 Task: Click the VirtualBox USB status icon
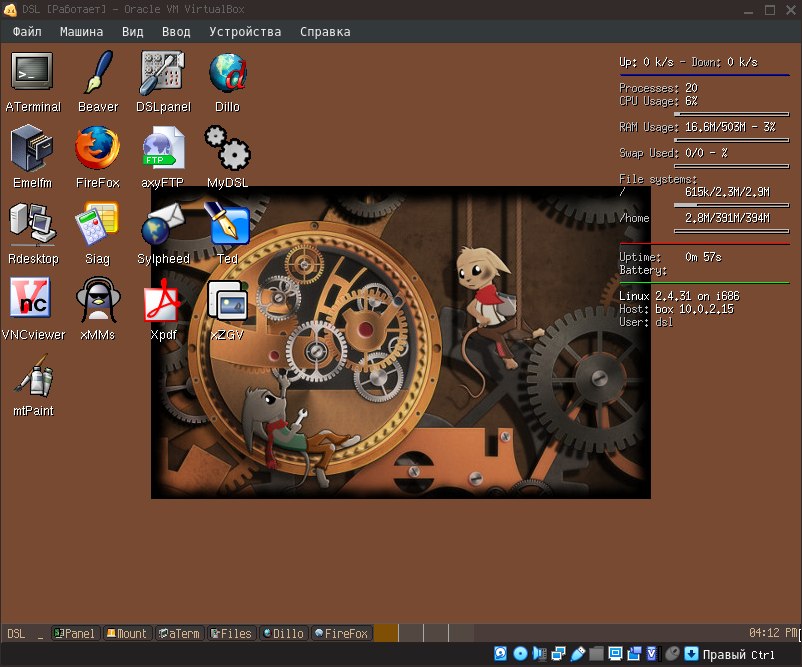click(577, 653)
